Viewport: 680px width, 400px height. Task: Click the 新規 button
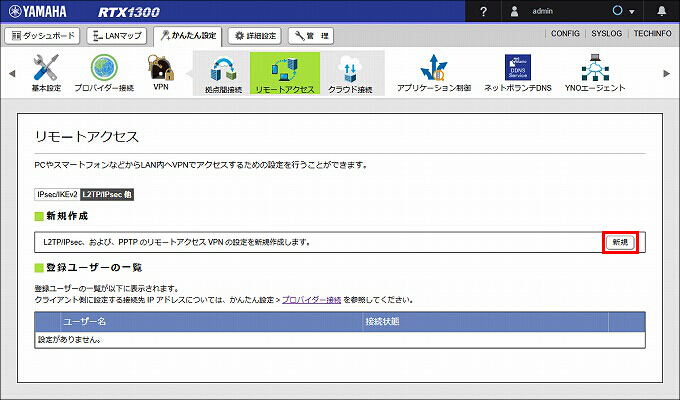click(620, 242)
